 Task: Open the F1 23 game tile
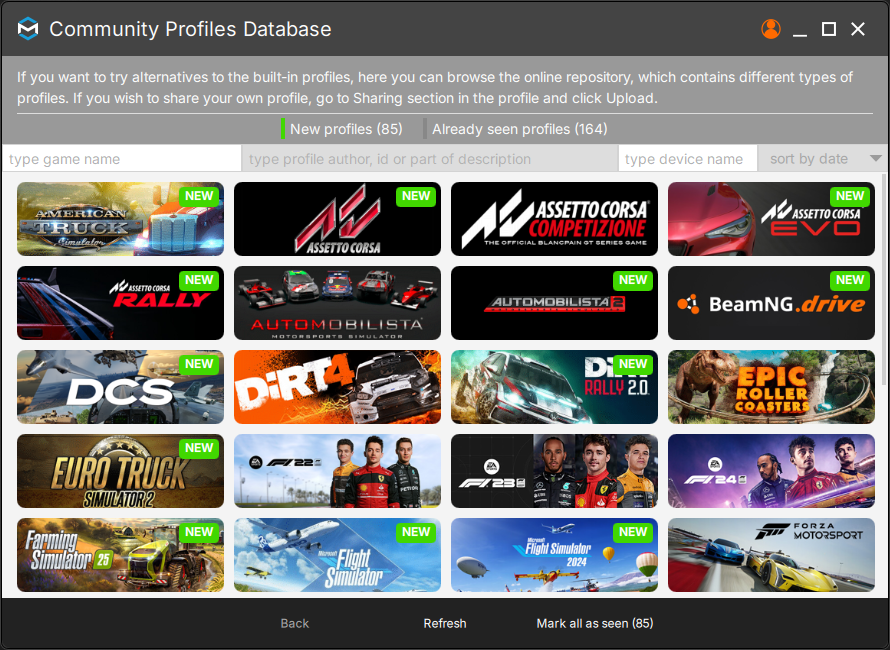tap(555, 471)
